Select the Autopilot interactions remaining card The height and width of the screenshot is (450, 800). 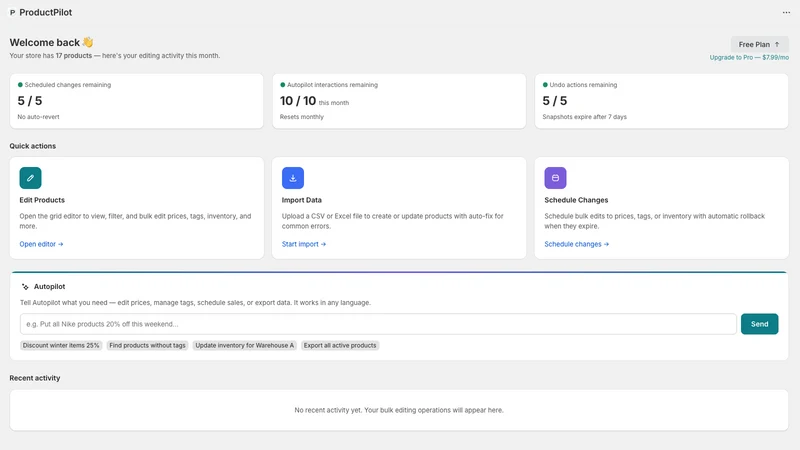pos(399,101)
